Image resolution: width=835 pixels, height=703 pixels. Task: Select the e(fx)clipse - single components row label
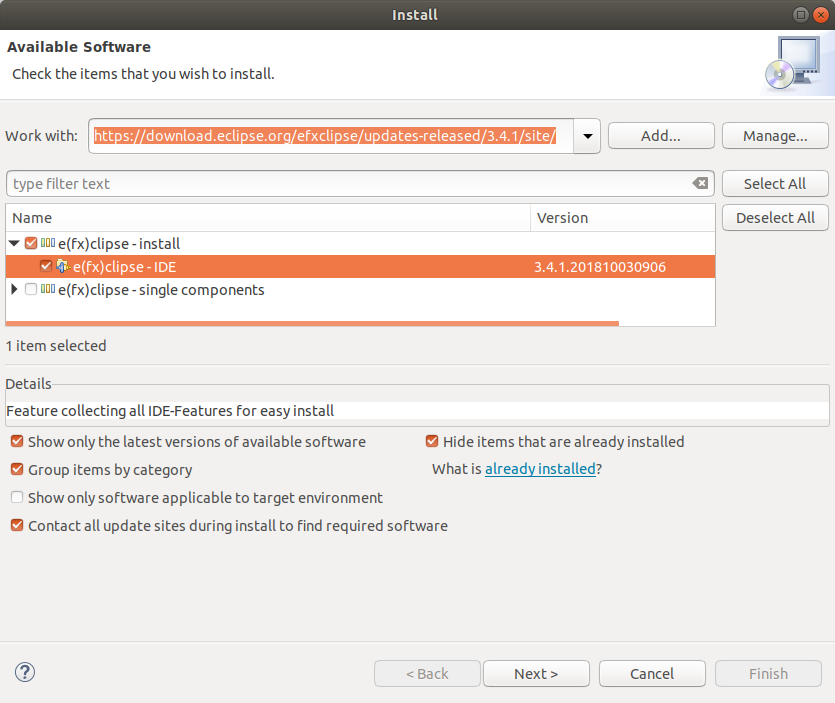click(161, 290)
